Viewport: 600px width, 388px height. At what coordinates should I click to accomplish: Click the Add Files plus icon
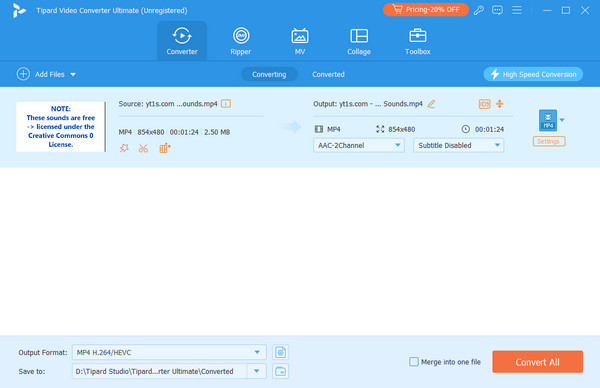tap(23, 74)
